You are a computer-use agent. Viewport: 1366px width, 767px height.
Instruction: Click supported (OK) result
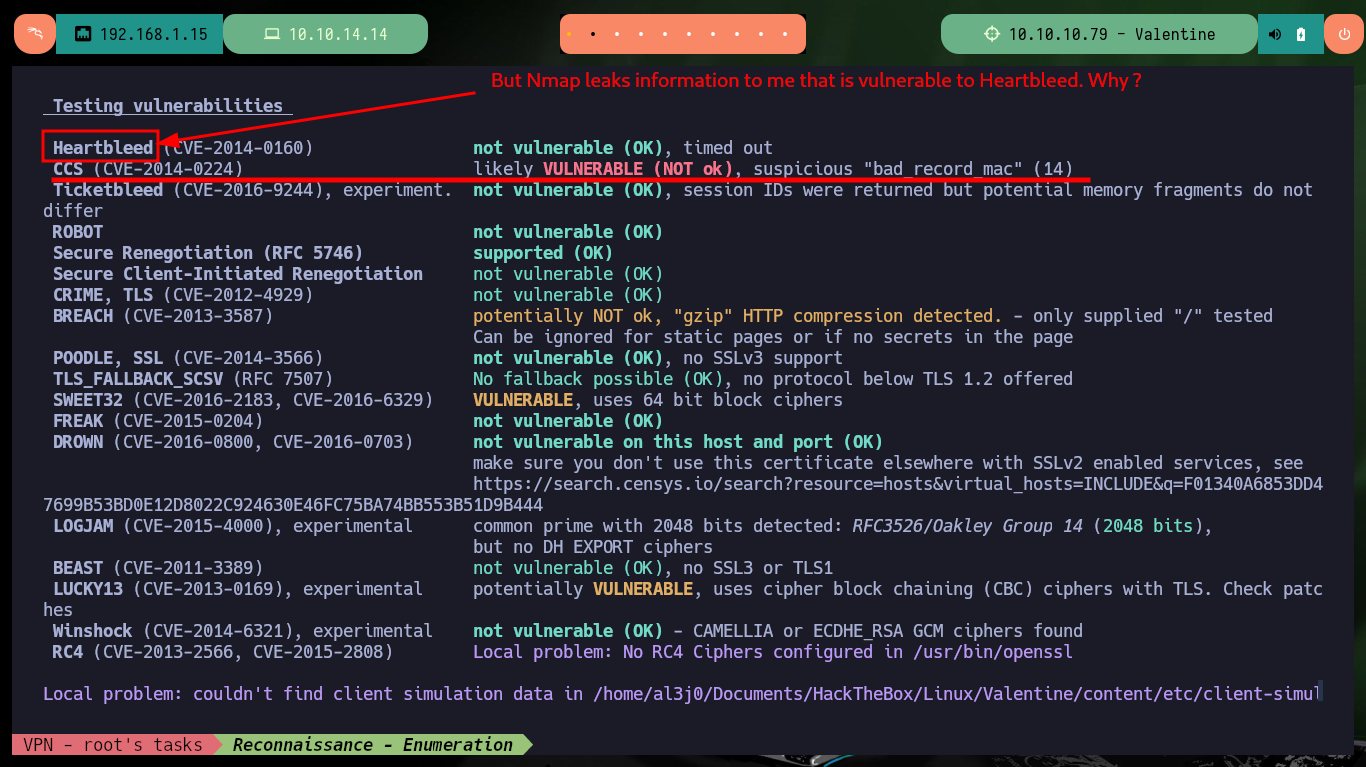543,253
